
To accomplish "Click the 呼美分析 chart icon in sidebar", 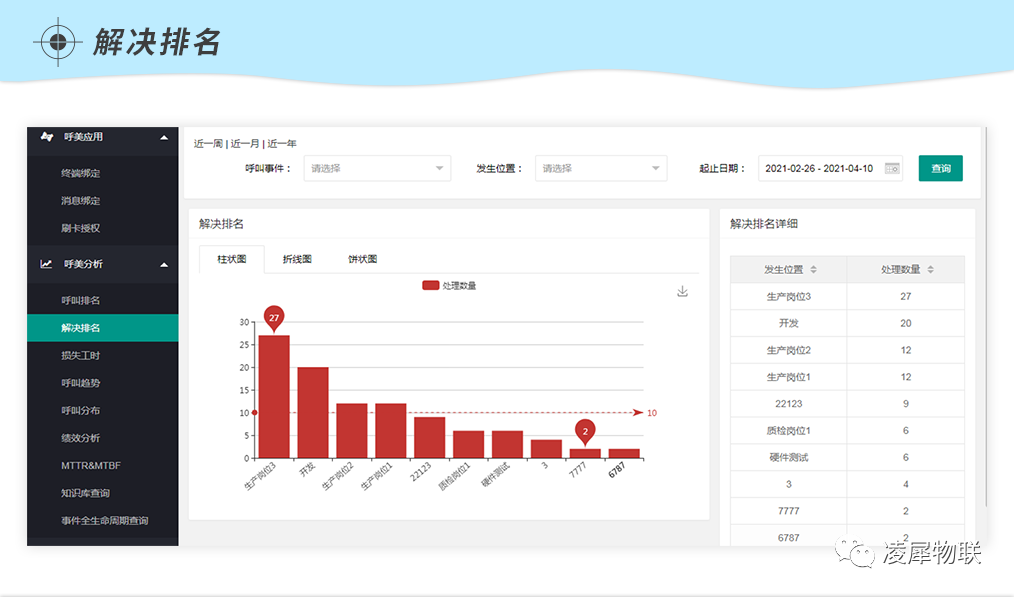I will click(x=46, y=264).
